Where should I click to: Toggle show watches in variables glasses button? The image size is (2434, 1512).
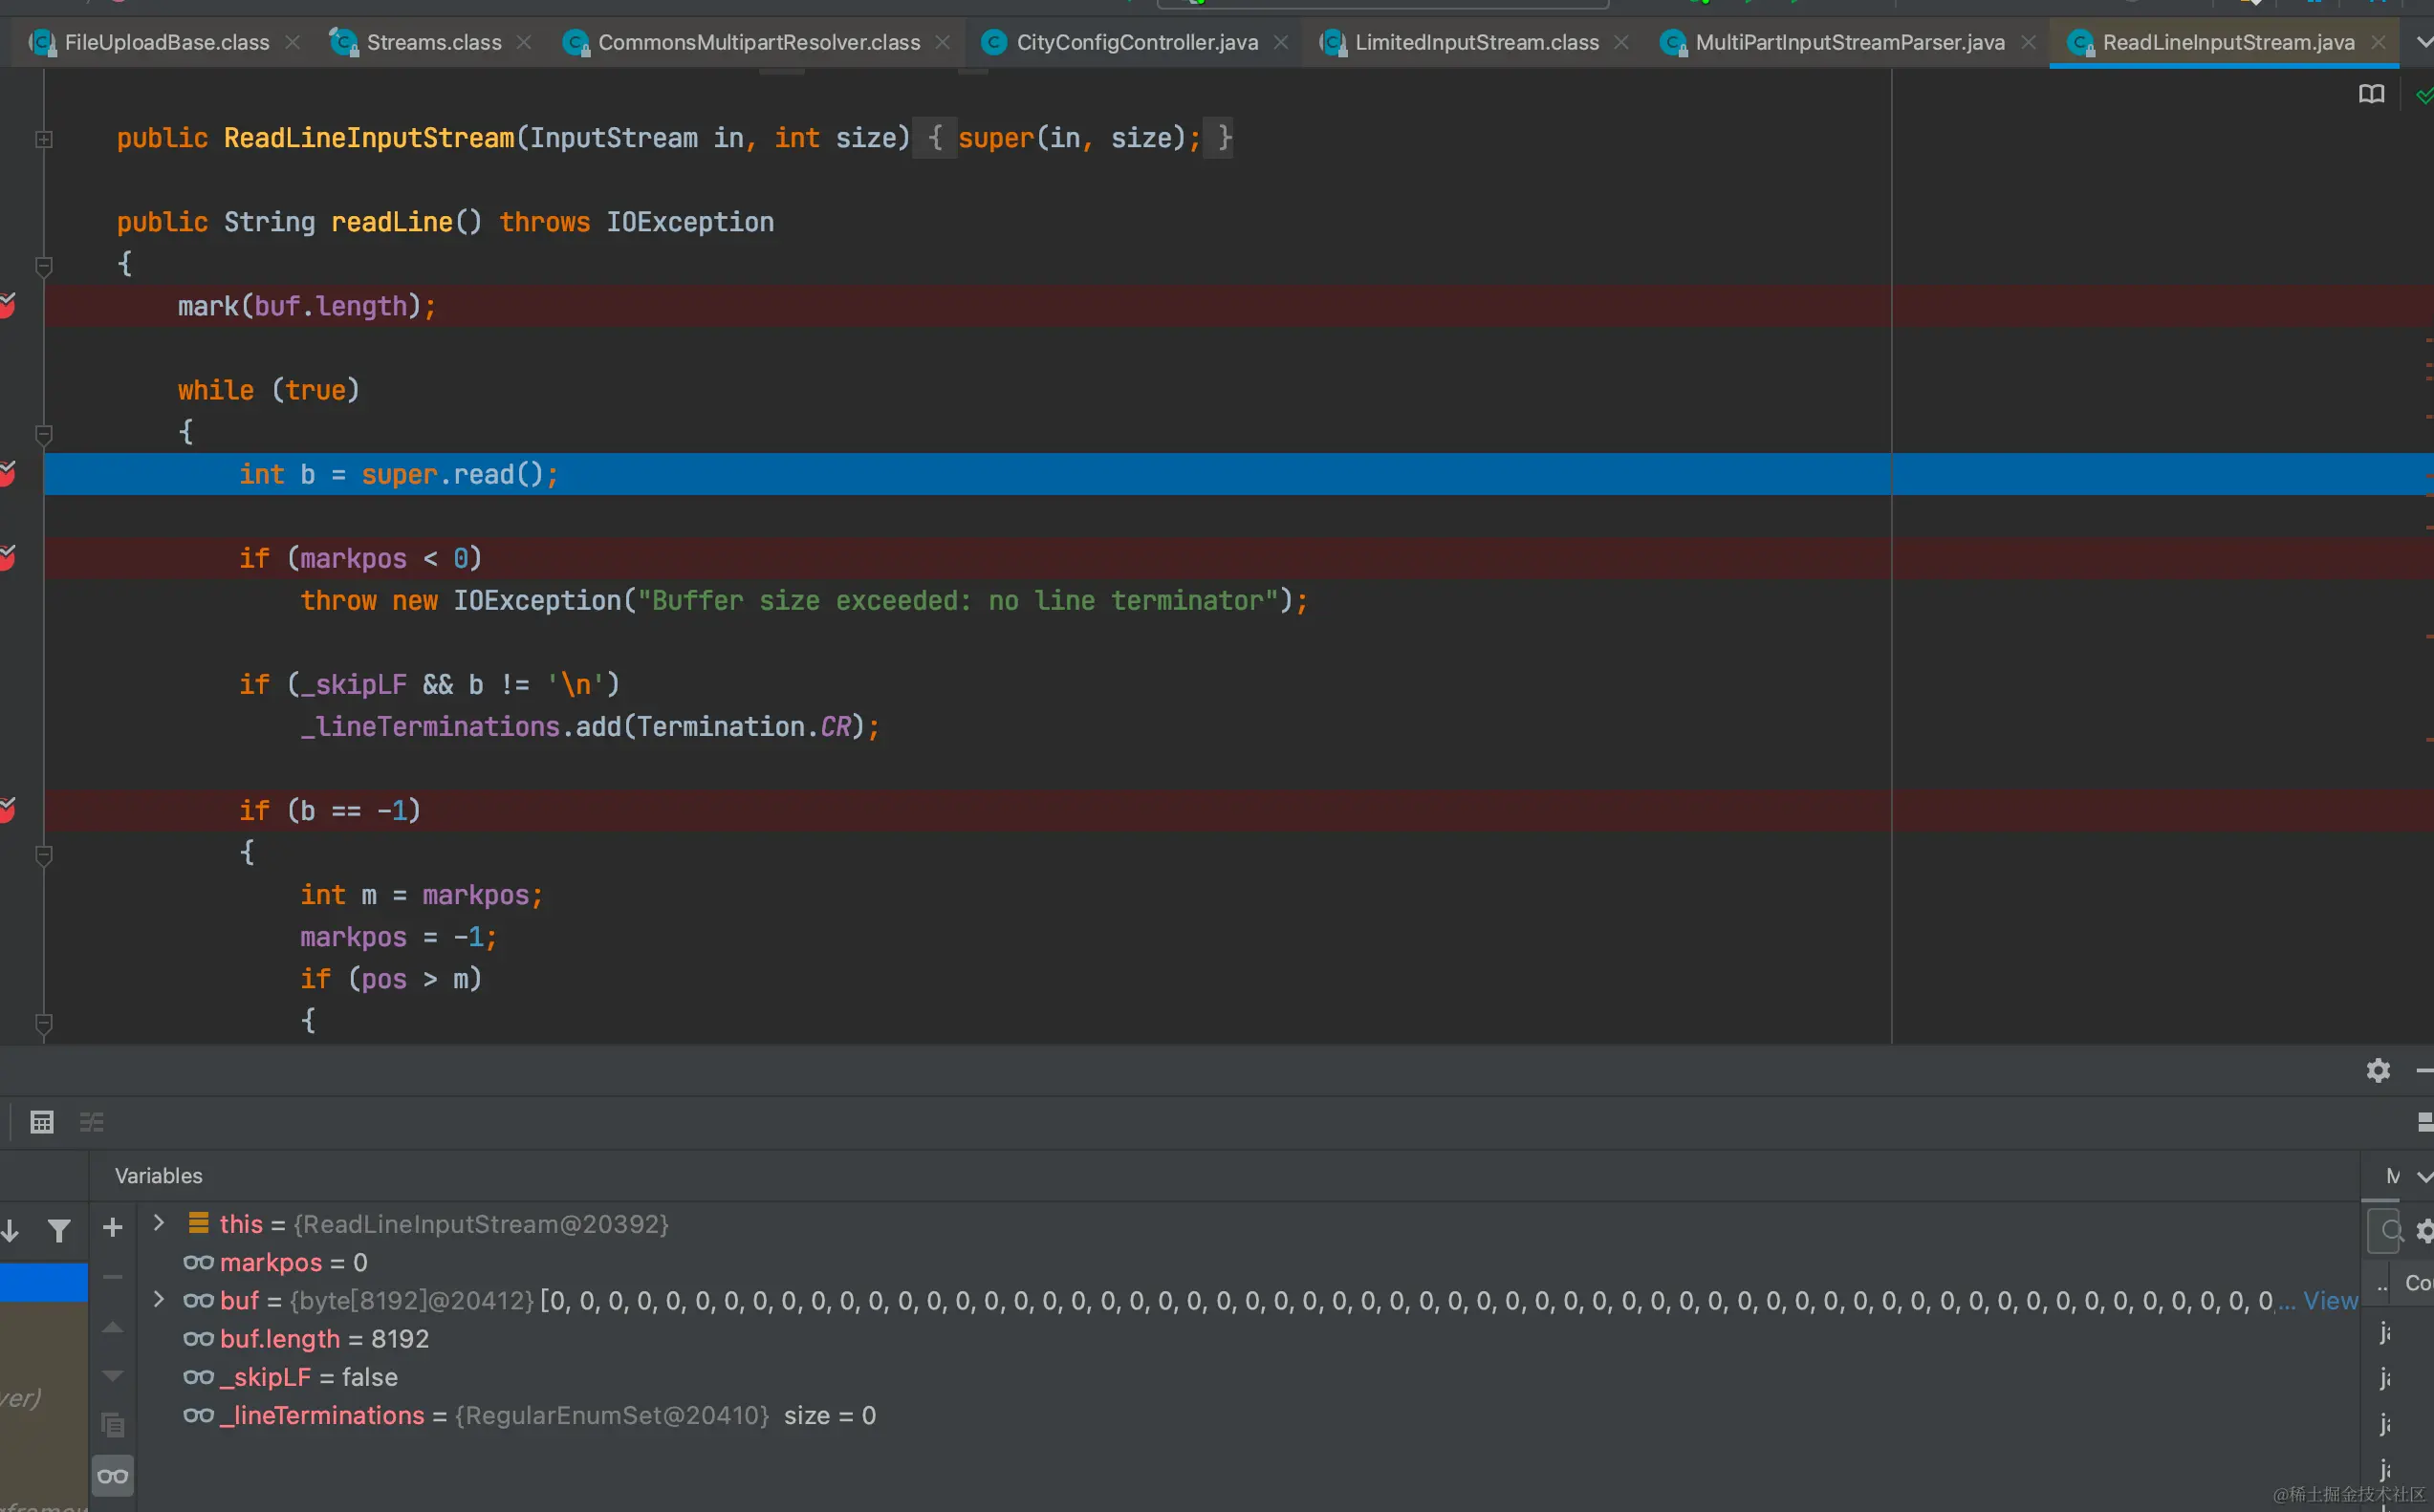(113, 1476)
